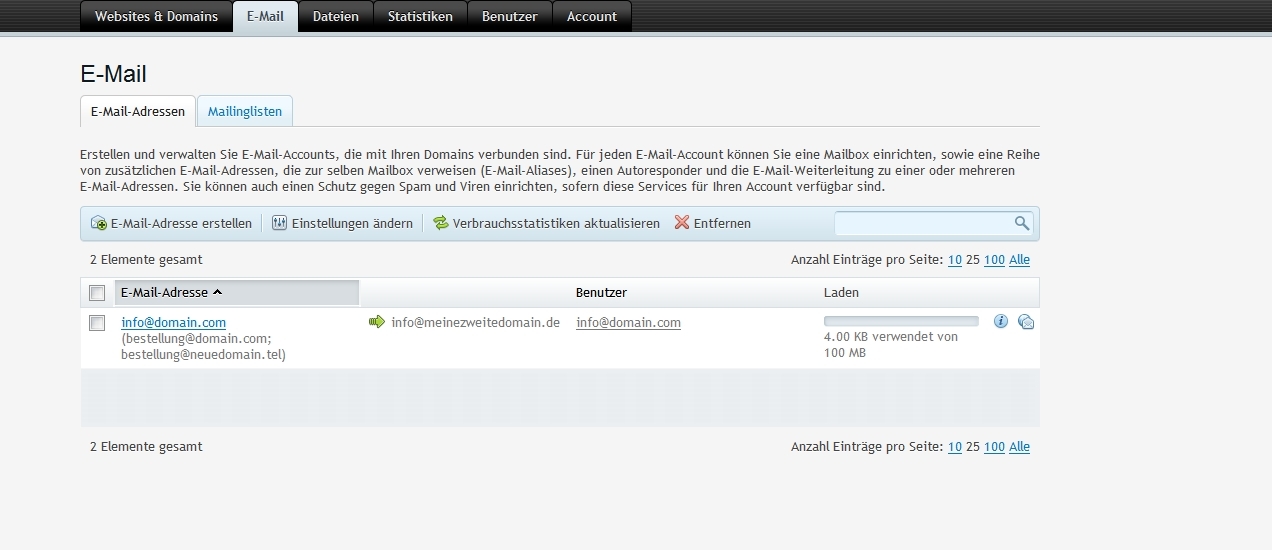Check the box for info@domain.com row
Viewport: 1272px width, 550px height.
pos(97,323)
